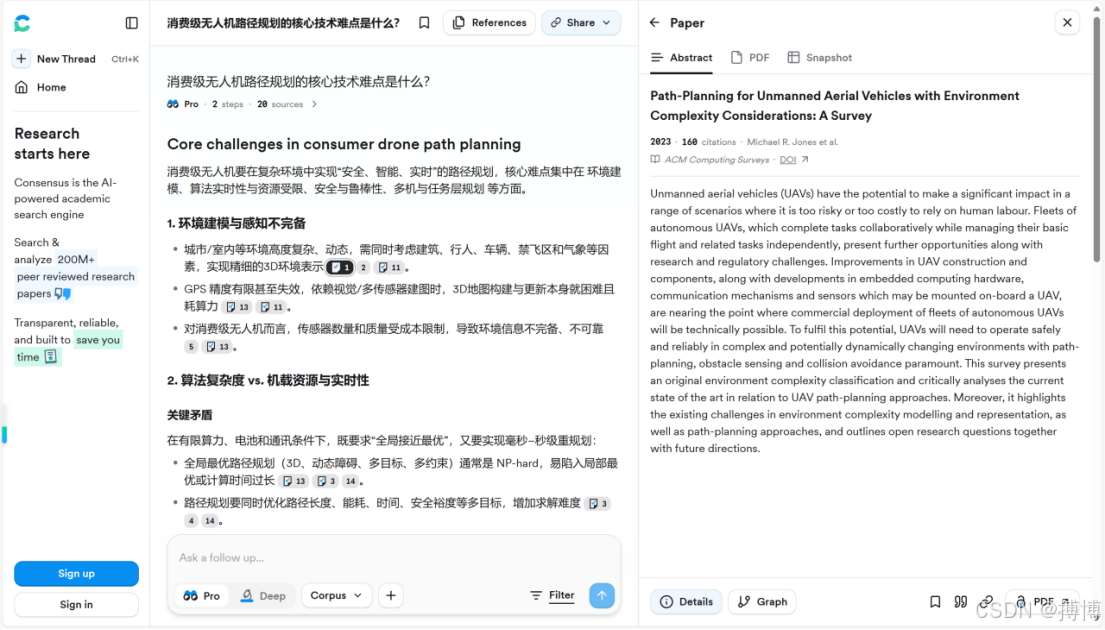Screen dimensions: 1105x630
Task: Open citation 4 on the last bullet
Action: point(191,521)
